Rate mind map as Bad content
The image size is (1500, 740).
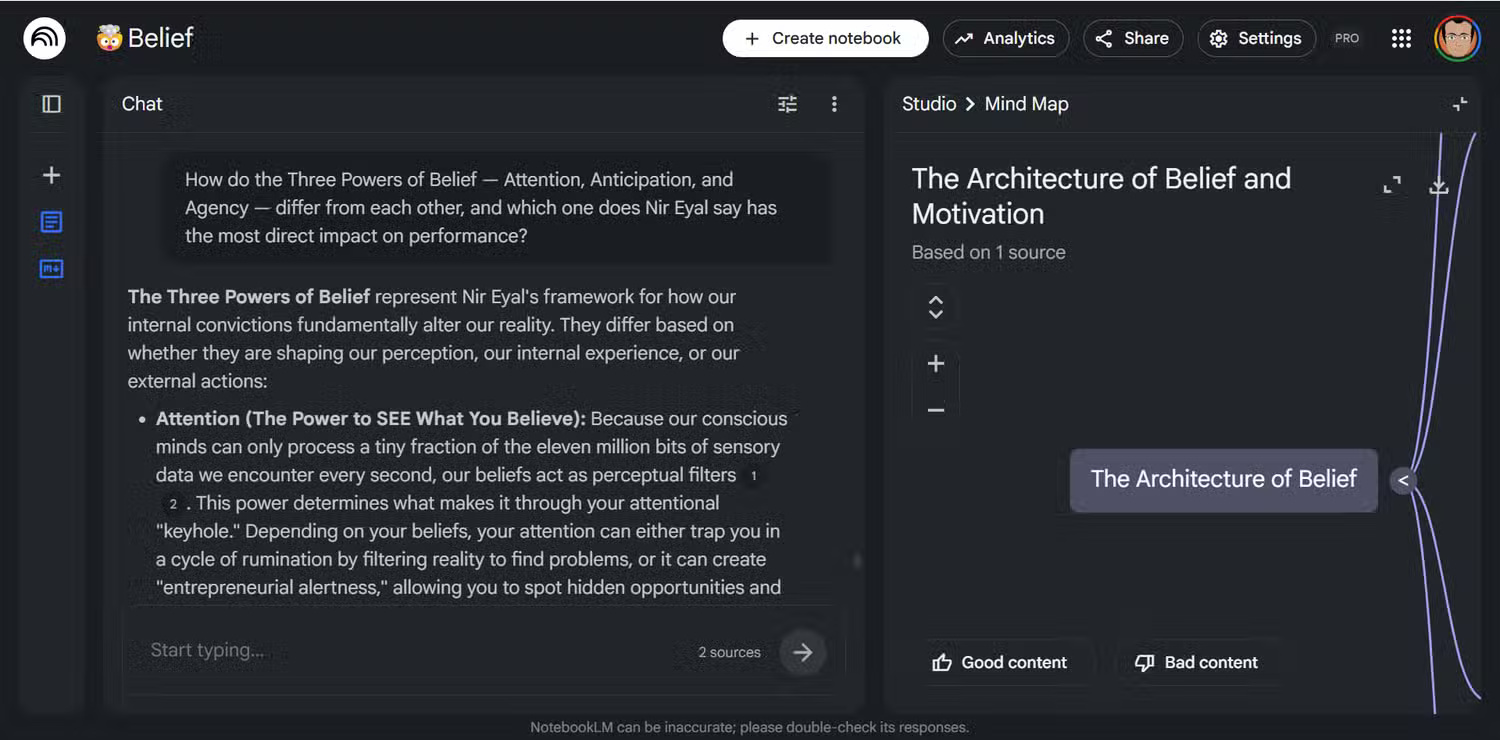pyautogui.click(x=1196, y=663)
